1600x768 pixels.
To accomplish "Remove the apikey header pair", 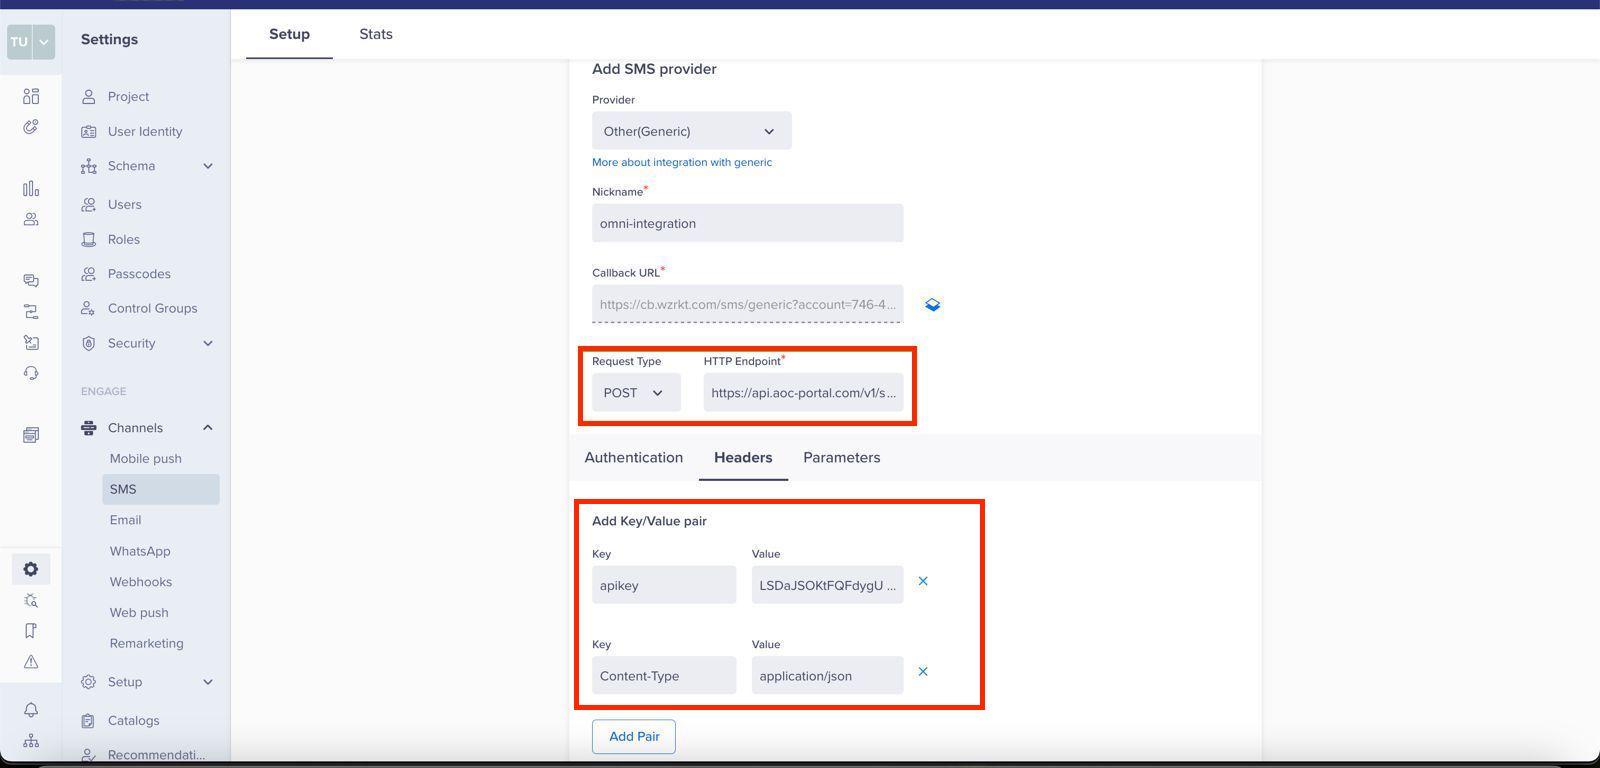I will pyautogui.click(x=923, y=581).
